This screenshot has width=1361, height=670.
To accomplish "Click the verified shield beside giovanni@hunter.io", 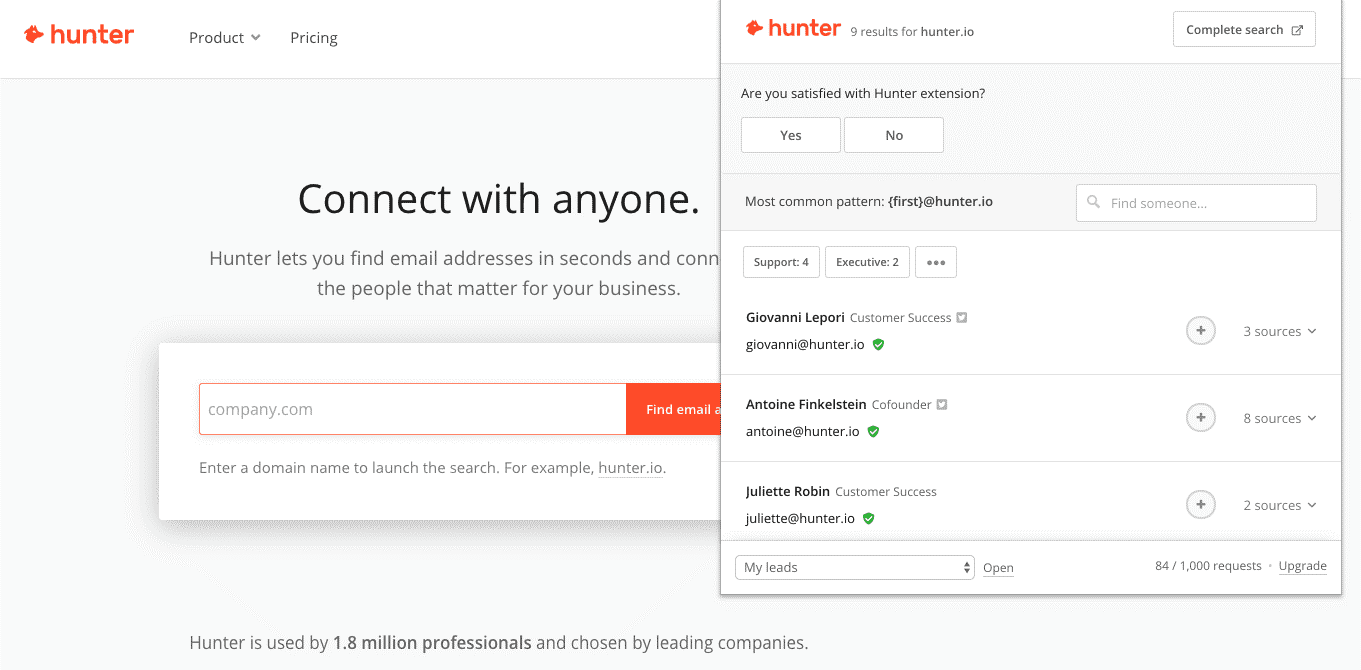I will (x=878, y=344).
